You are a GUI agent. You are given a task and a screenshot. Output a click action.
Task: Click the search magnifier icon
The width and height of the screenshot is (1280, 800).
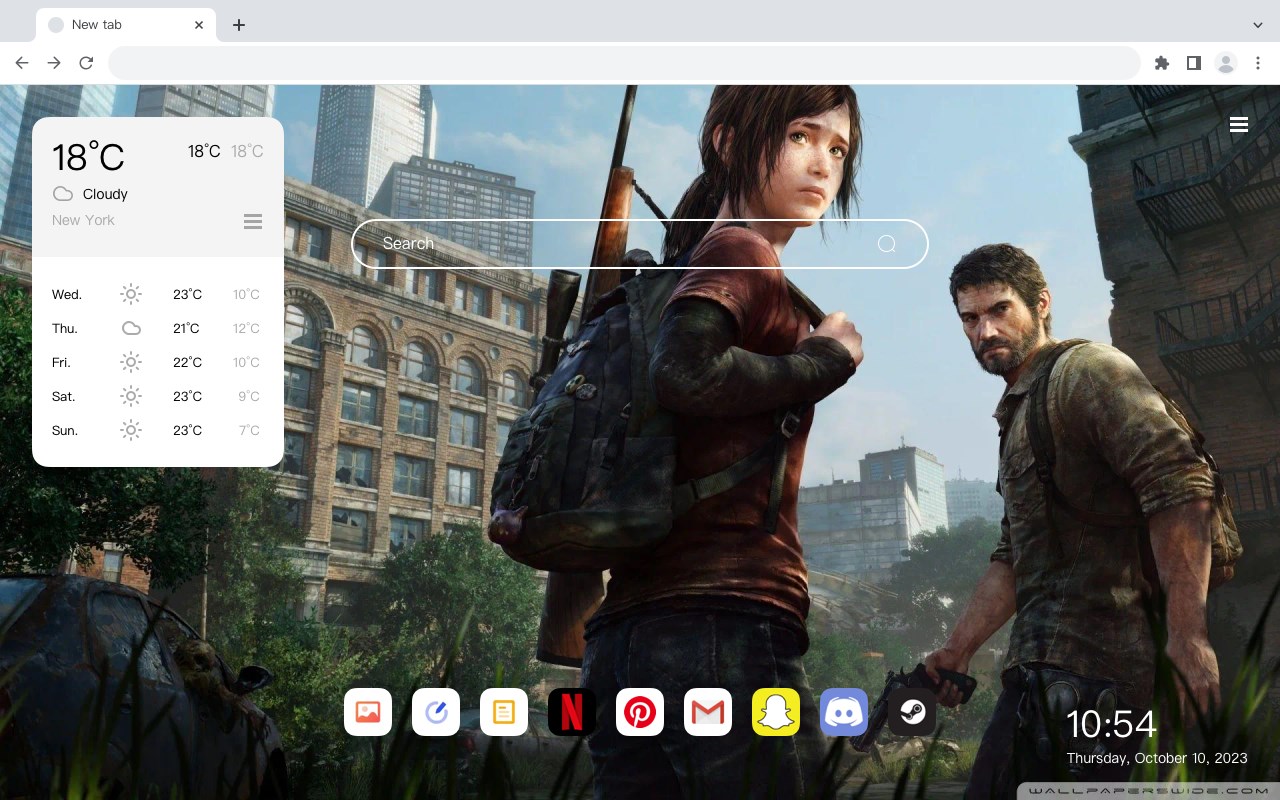pos(886,244)
